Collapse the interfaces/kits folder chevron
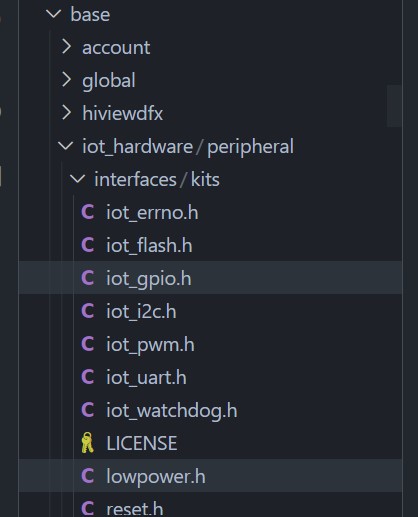Image resolution: width=418 pixels, height=517 pixels. [x=78, y=179]
